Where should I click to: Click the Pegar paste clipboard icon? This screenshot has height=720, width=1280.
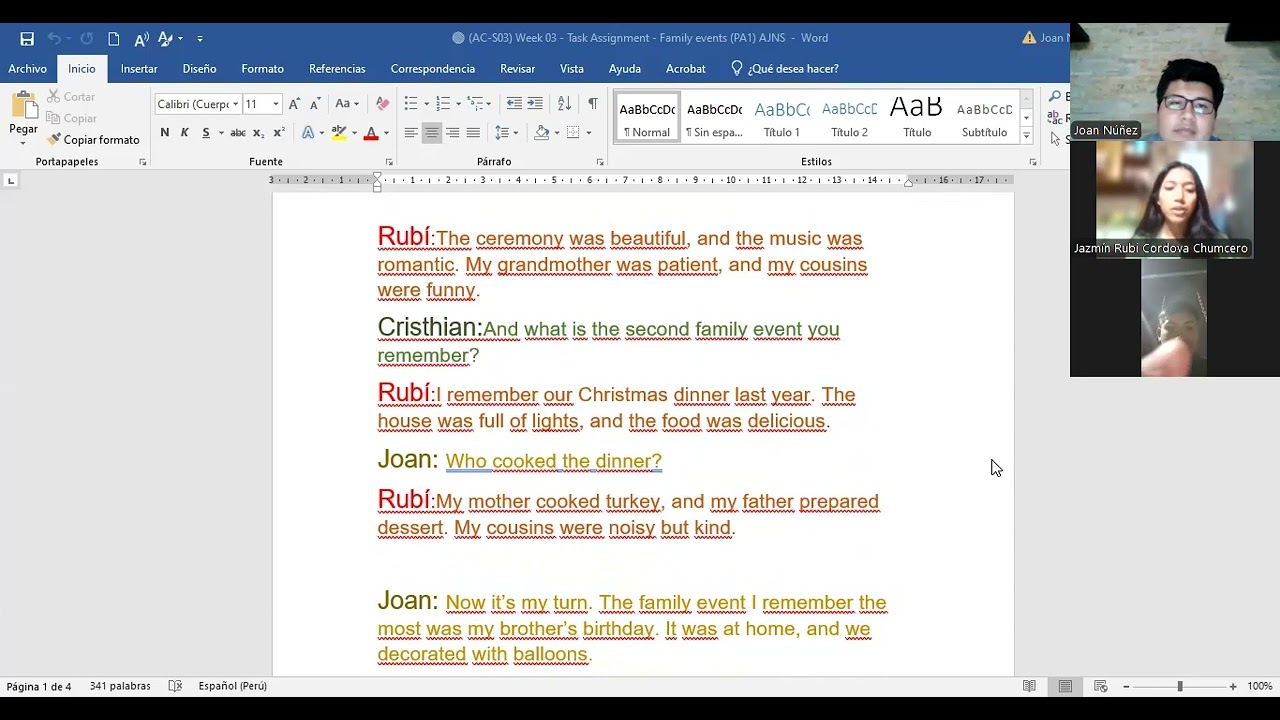(x=23, y=105)
